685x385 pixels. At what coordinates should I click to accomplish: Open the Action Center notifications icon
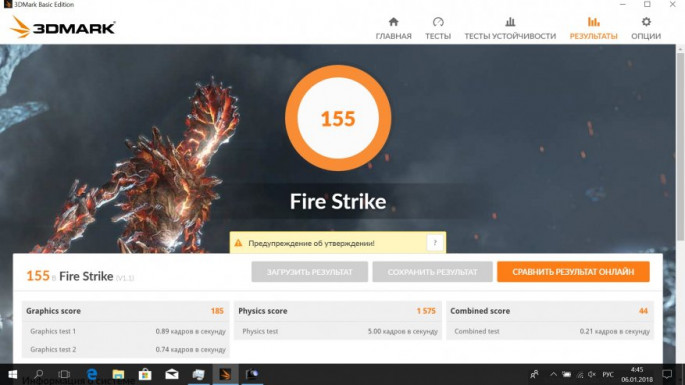click(x=667, y=375)
